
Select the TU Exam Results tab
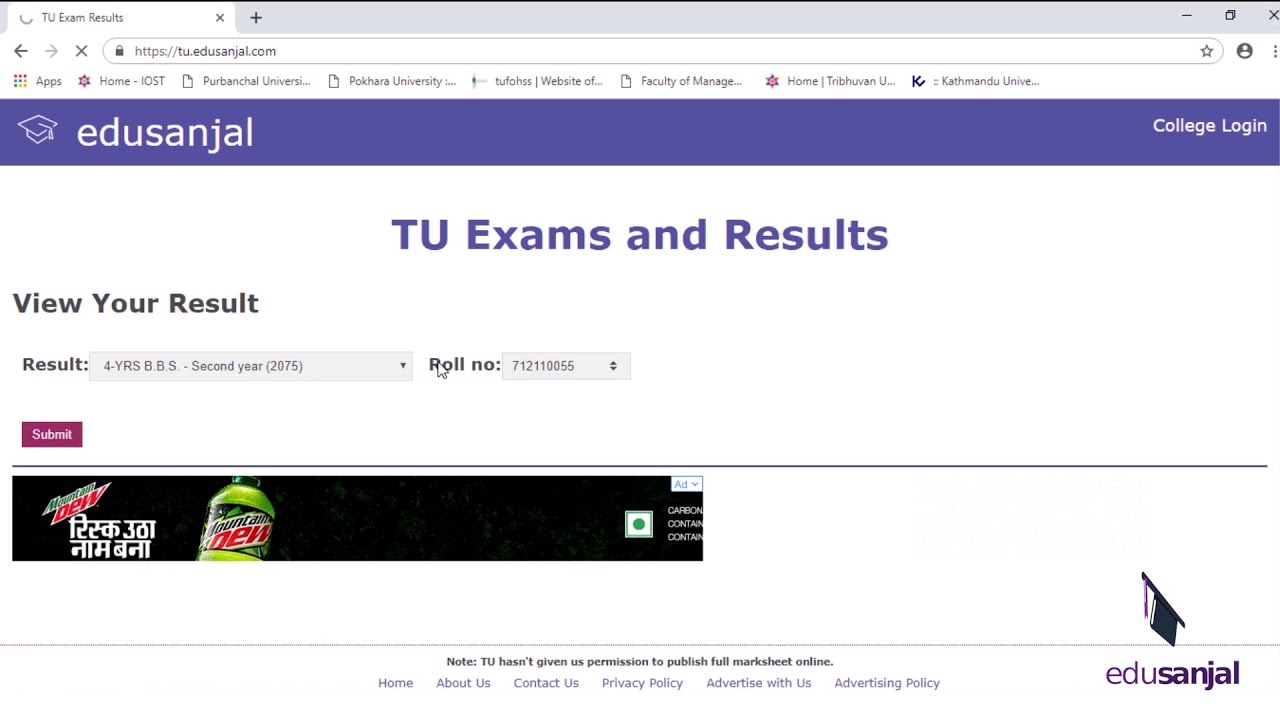click(x=120, y=17)
